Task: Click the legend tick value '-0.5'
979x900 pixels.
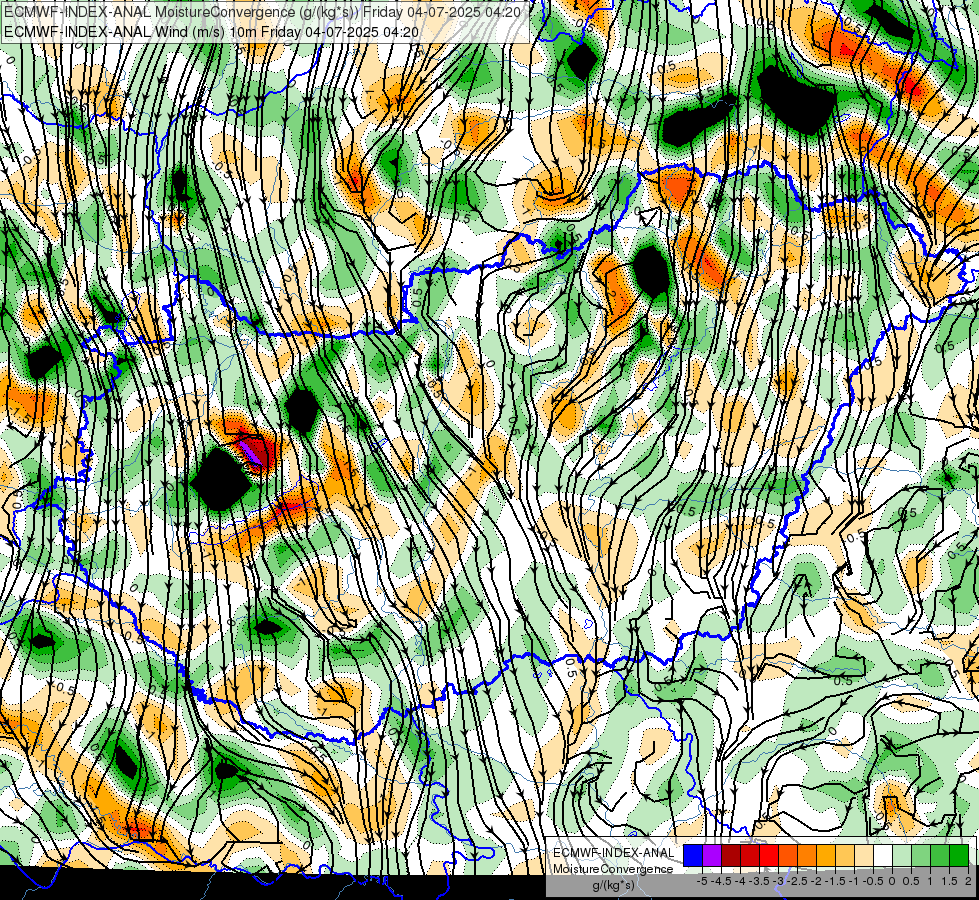Action: (873, 881)
